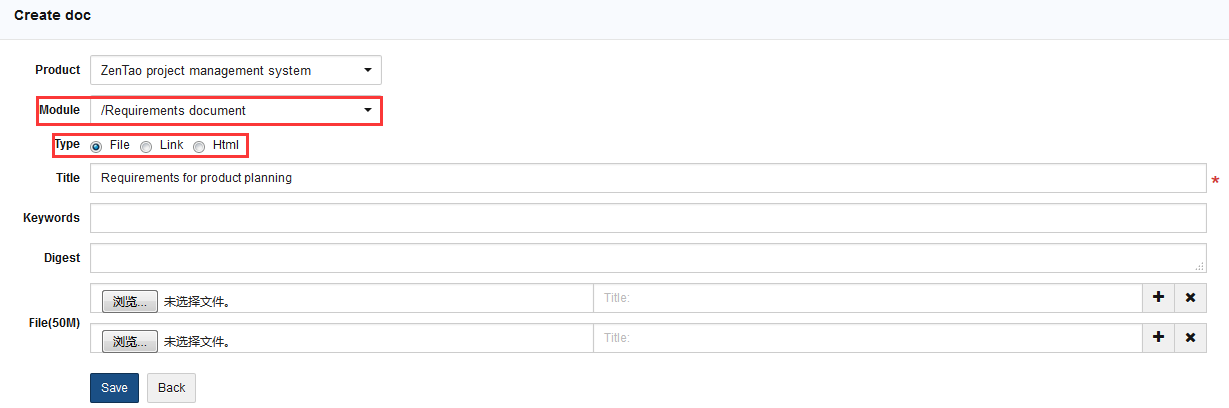Image resolution: width=1229 pixels, height=408 pixels.
Task: Select the Link type radio button
Action: 146,146
